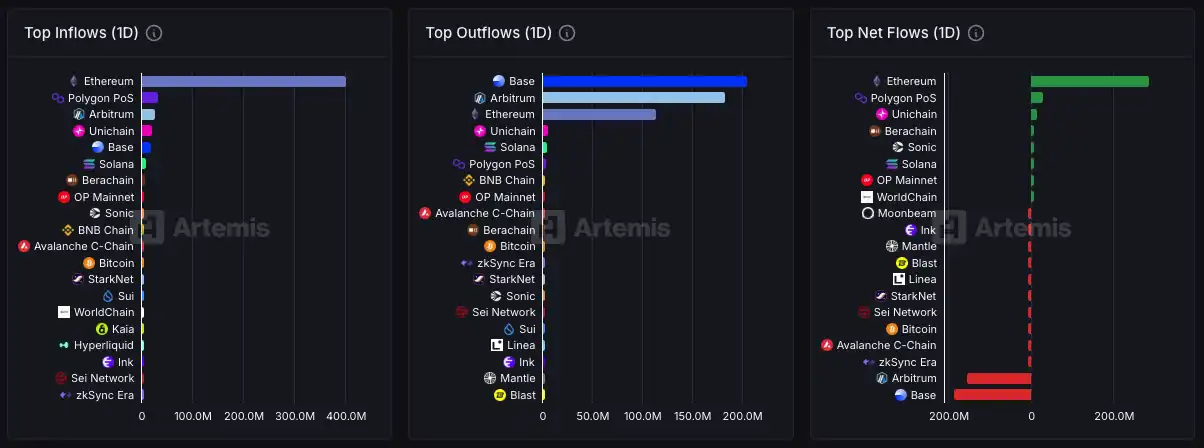1204x448 pixels.
Task: Click the Polygon PoS bar in Top Inflows
Action: coord(150,98)
